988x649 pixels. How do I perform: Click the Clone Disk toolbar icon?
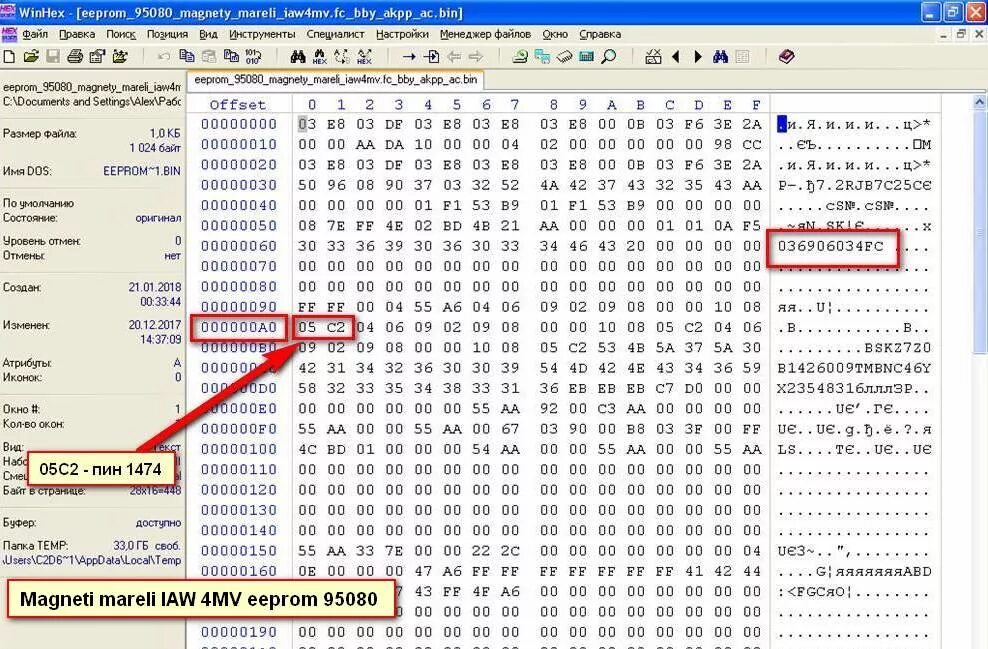pos(542,57)
